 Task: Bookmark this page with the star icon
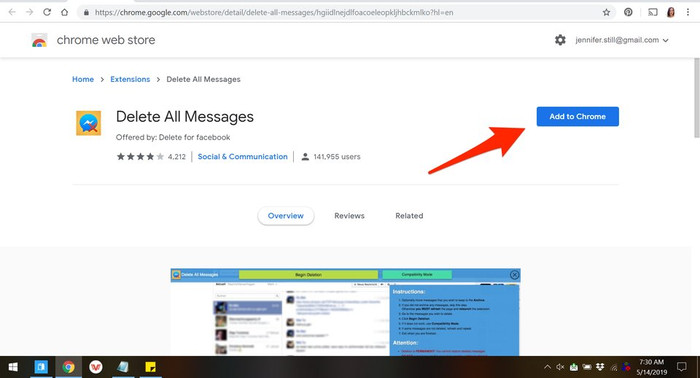[606, 12]
